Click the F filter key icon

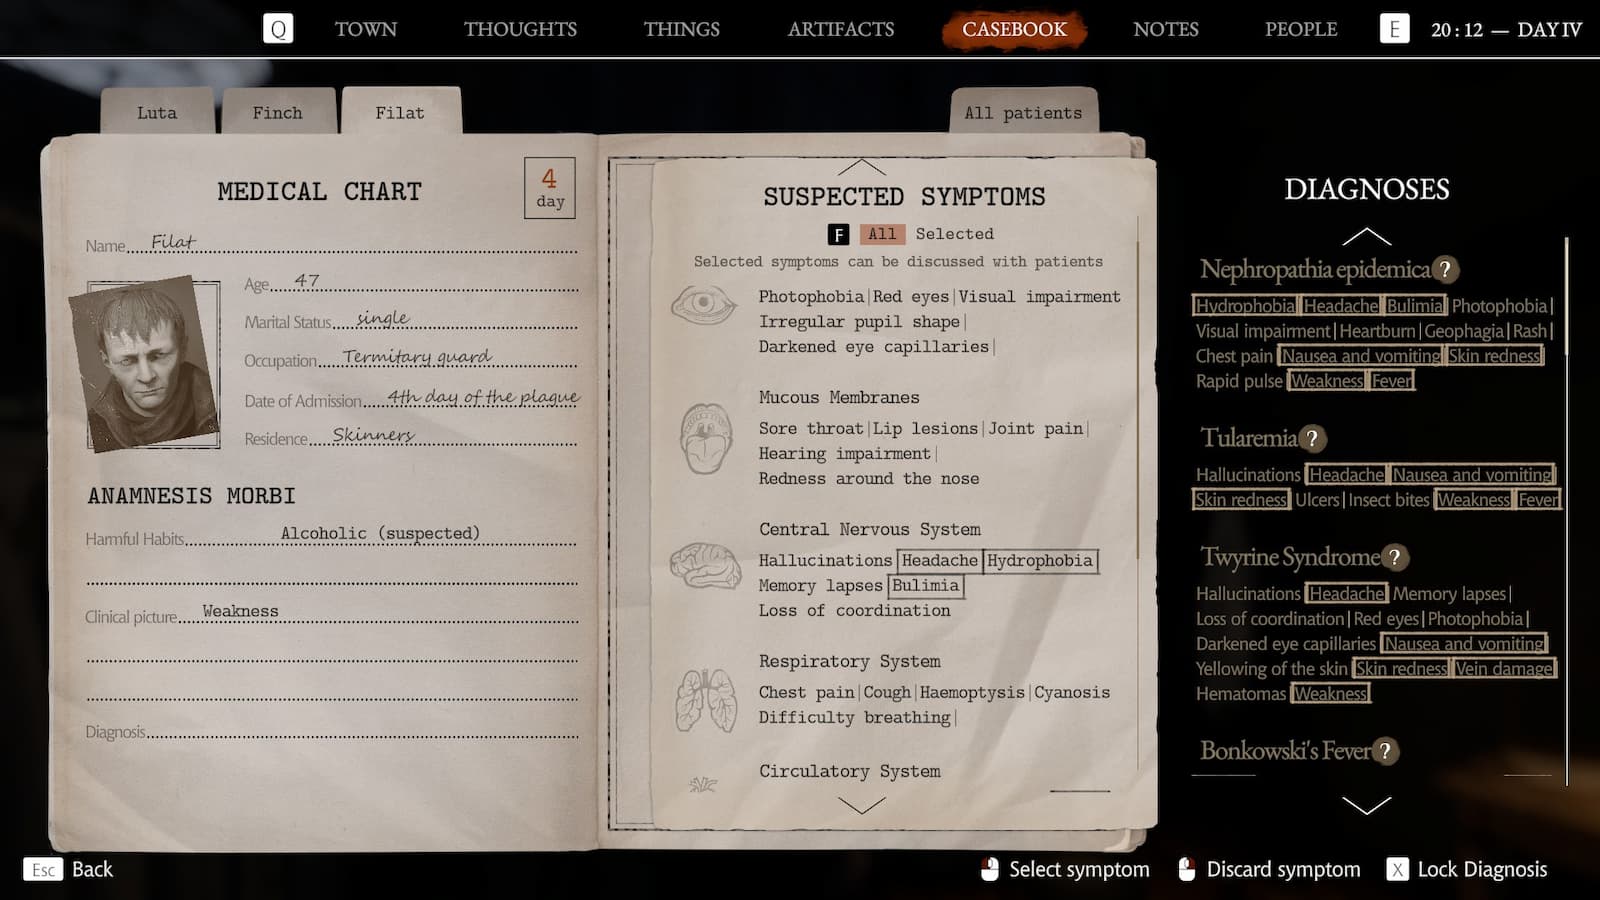point(838,234)
